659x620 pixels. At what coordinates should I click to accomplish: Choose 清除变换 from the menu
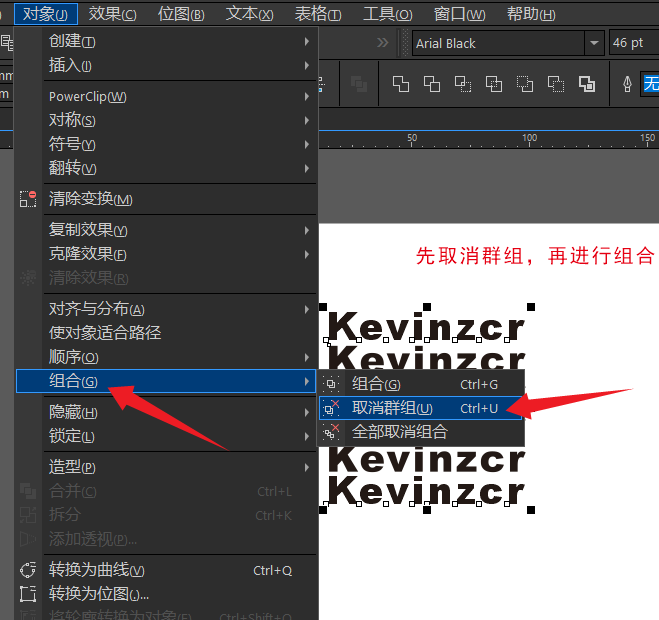[x=166, y=199]
